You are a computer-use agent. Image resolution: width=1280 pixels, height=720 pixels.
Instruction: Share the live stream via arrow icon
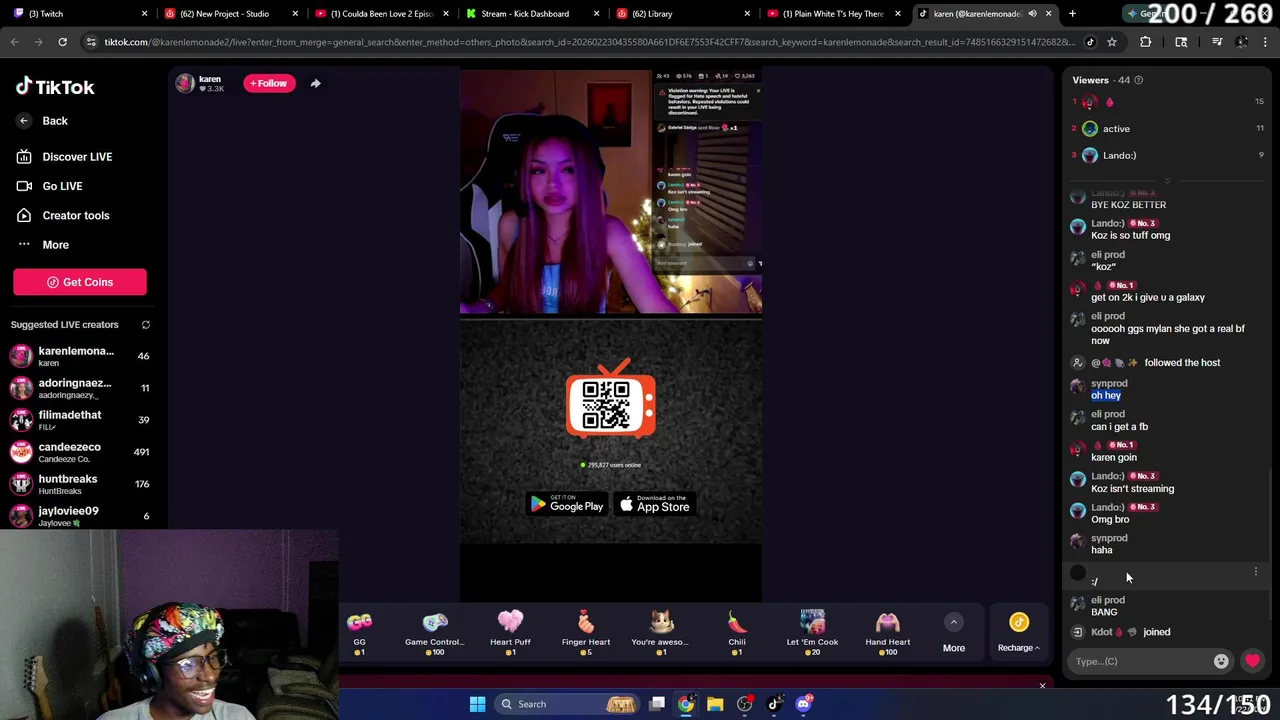click(x=315, y=83)
